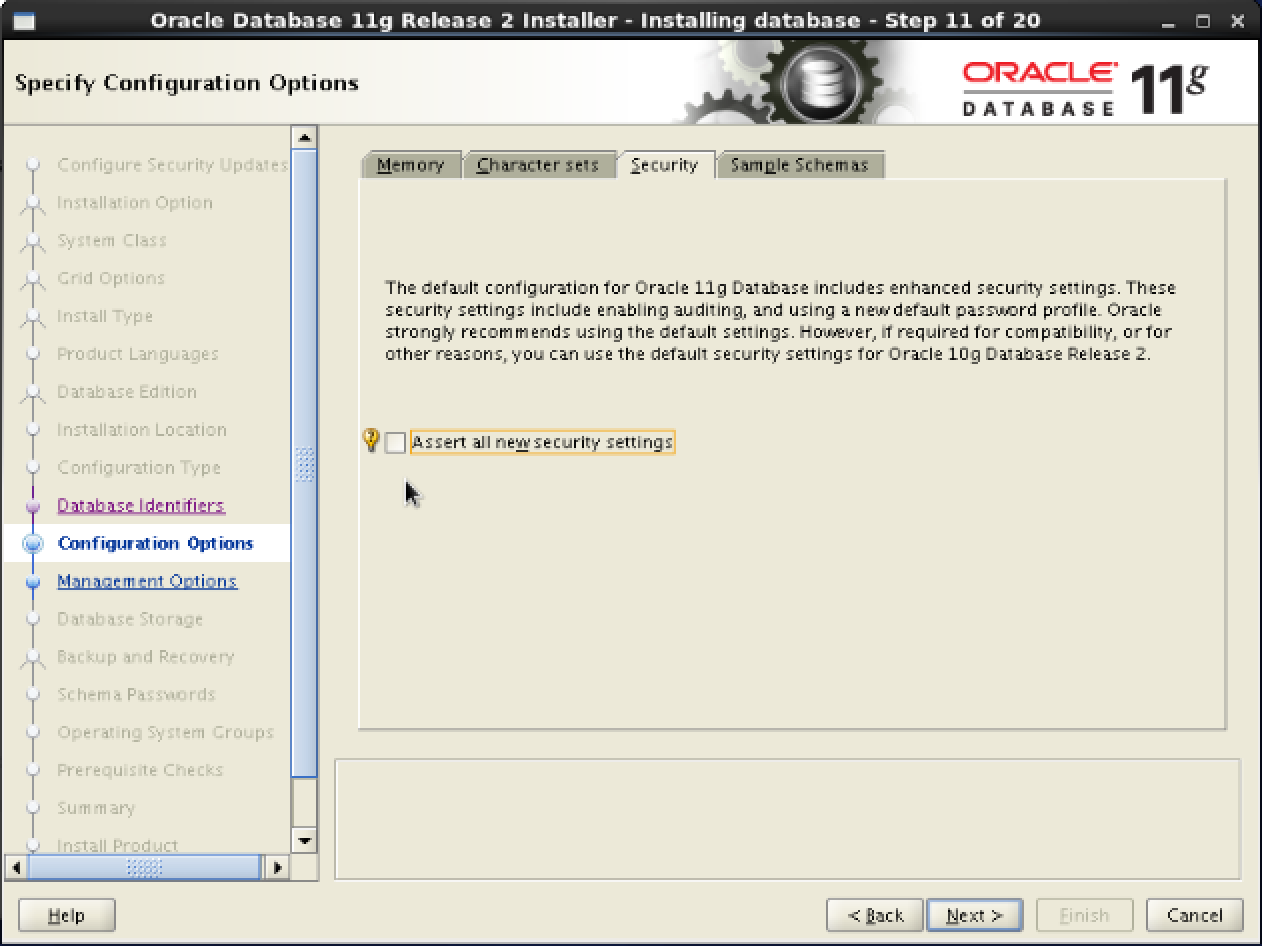Viewport: 1262px width, 946px height.
Task: Open the Character sets tab
Action: coord(538,165)
